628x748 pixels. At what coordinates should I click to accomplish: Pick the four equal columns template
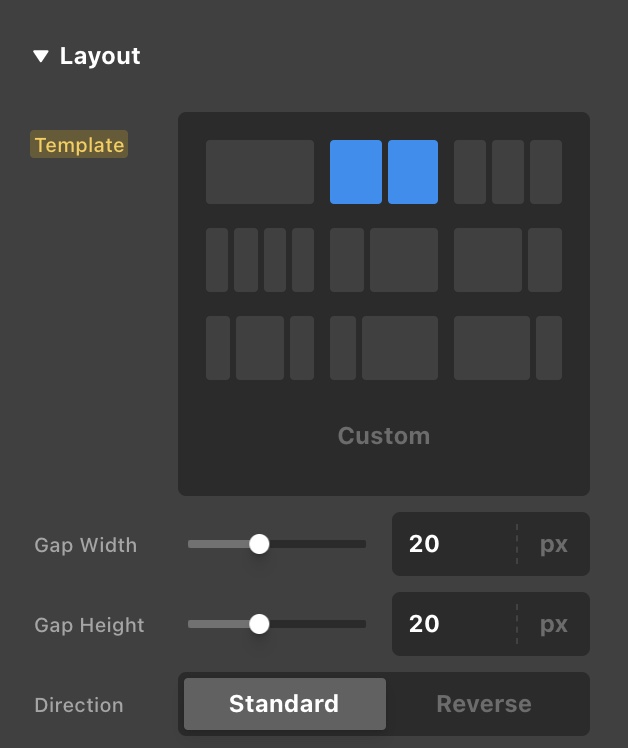pyautogui.click(x=260, y=260)
